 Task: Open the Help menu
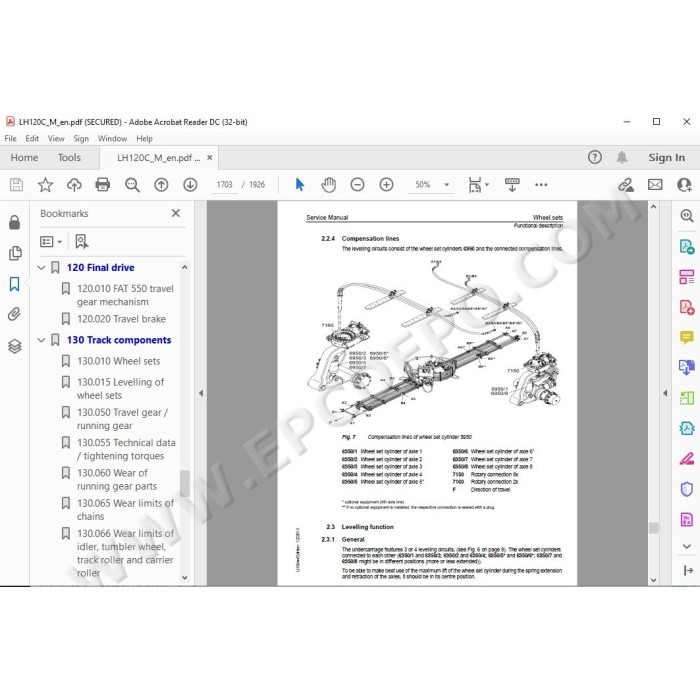(145, 138)
